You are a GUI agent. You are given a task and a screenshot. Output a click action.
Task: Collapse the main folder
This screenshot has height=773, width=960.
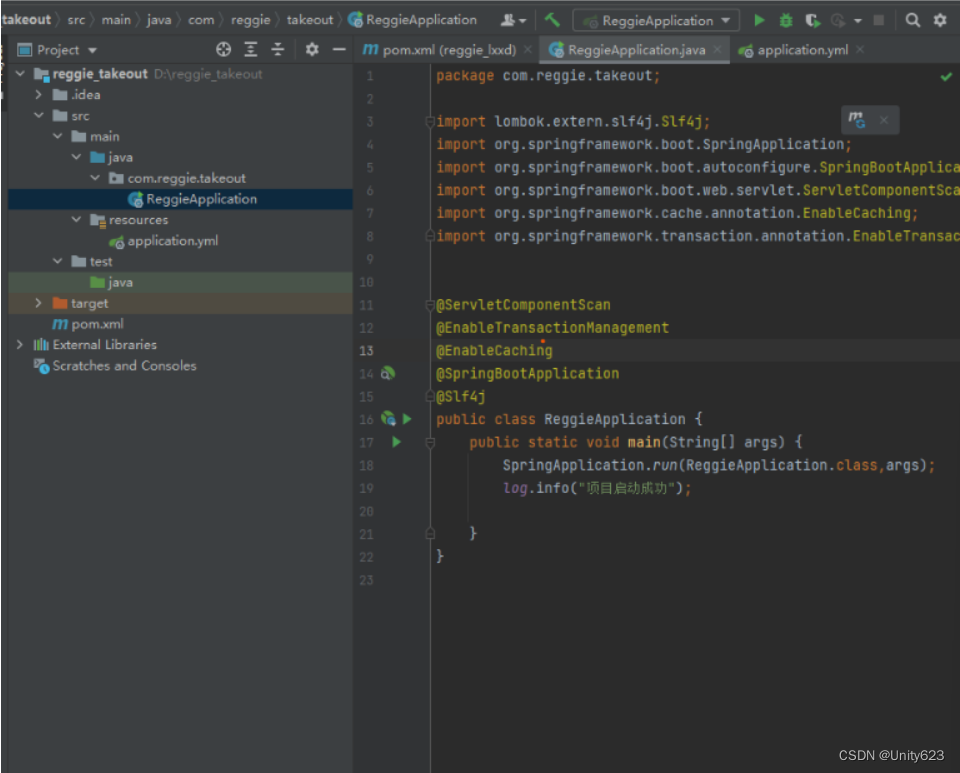58,136
